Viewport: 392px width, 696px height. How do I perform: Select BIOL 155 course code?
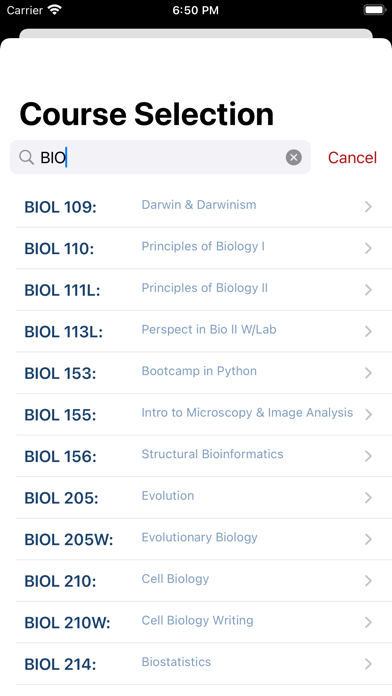pyautogui.click(x=60, y=415)
